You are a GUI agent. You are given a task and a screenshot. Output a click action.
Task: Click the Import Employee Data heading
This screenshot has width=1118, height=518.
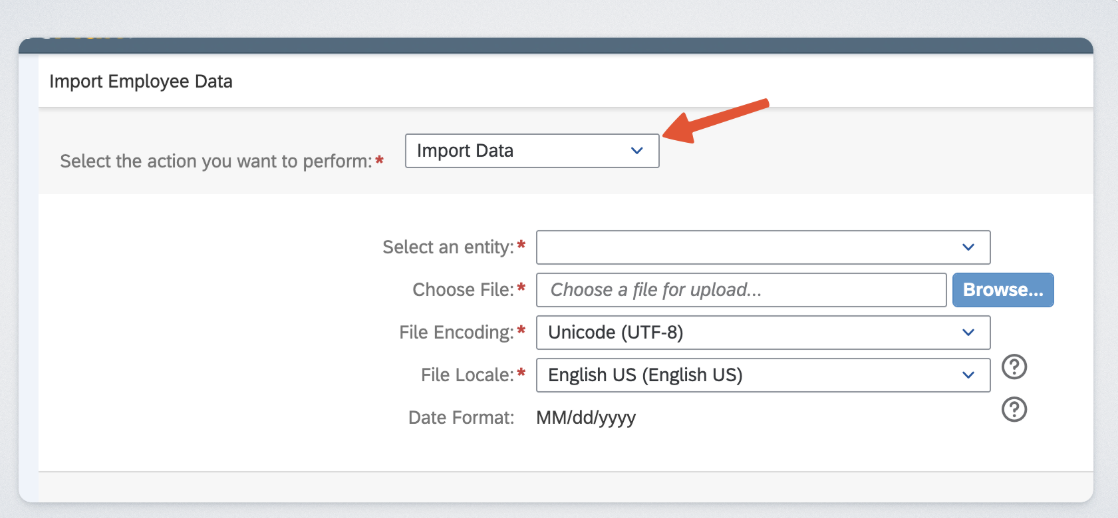[141, 82]
